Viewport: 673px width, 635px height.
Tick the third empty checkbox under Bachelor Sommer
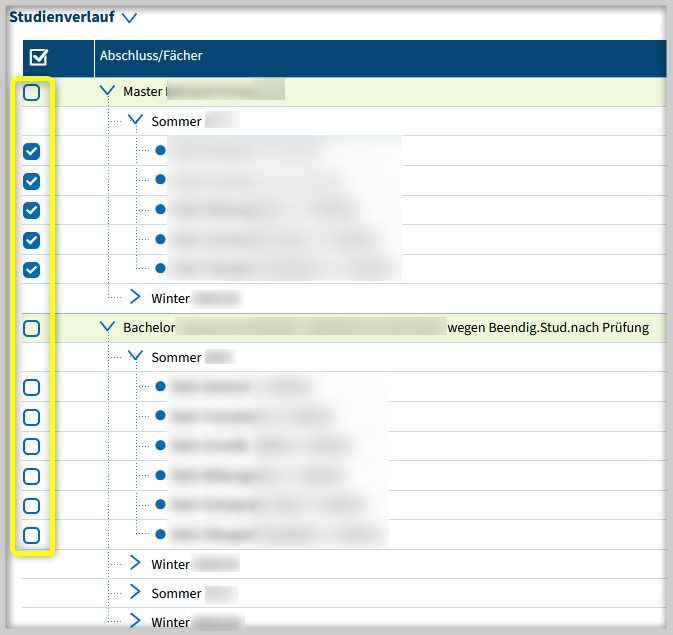click(x=32, y=447)
